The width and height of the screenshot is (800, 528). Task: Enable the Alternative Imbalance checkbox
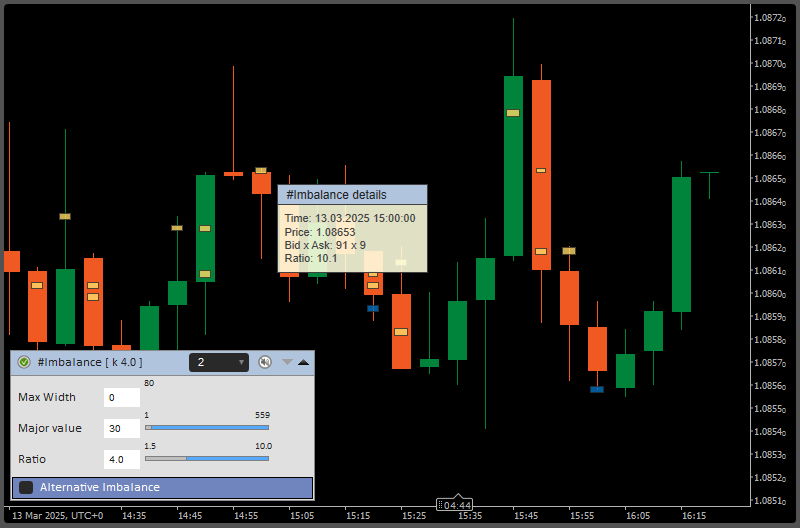pos(27,488)
